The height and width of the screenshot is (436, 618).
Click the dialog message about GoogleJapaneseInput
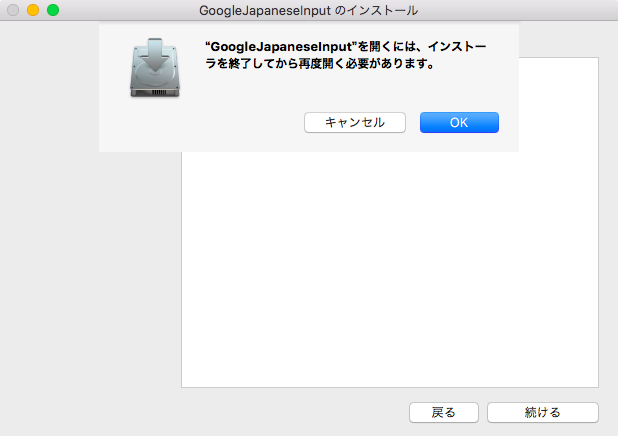[346, 55]
